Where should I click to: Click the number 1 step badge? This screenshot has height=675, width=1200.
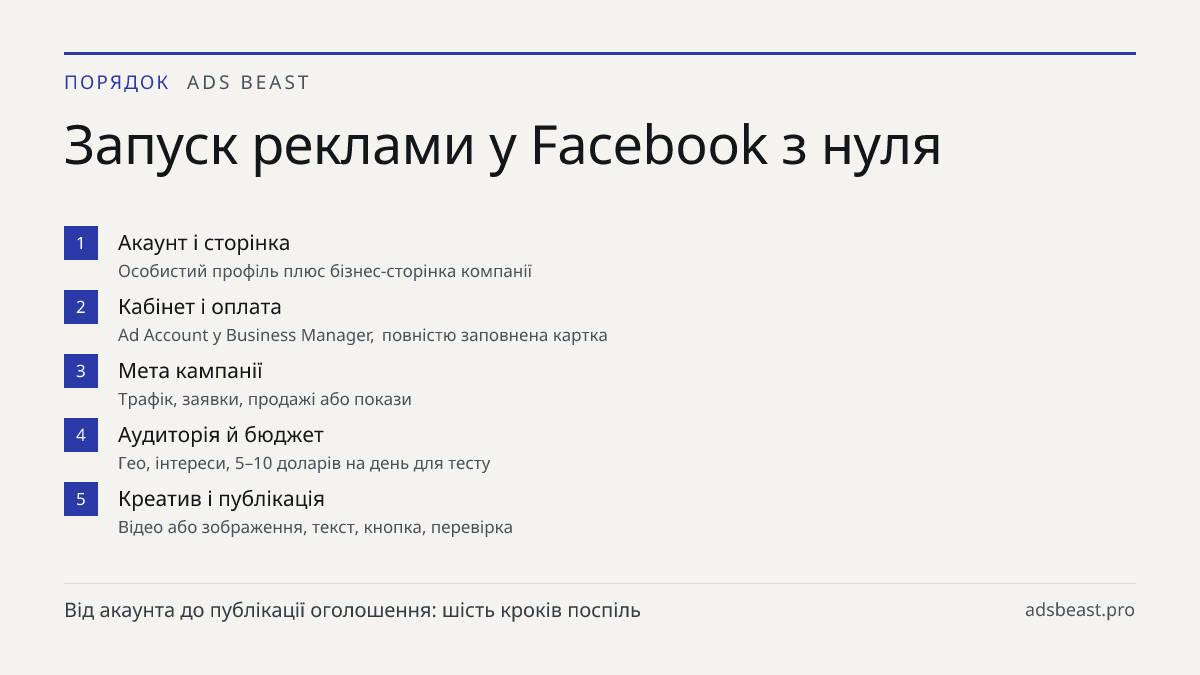pyautogui.click(x=81, y=243)
